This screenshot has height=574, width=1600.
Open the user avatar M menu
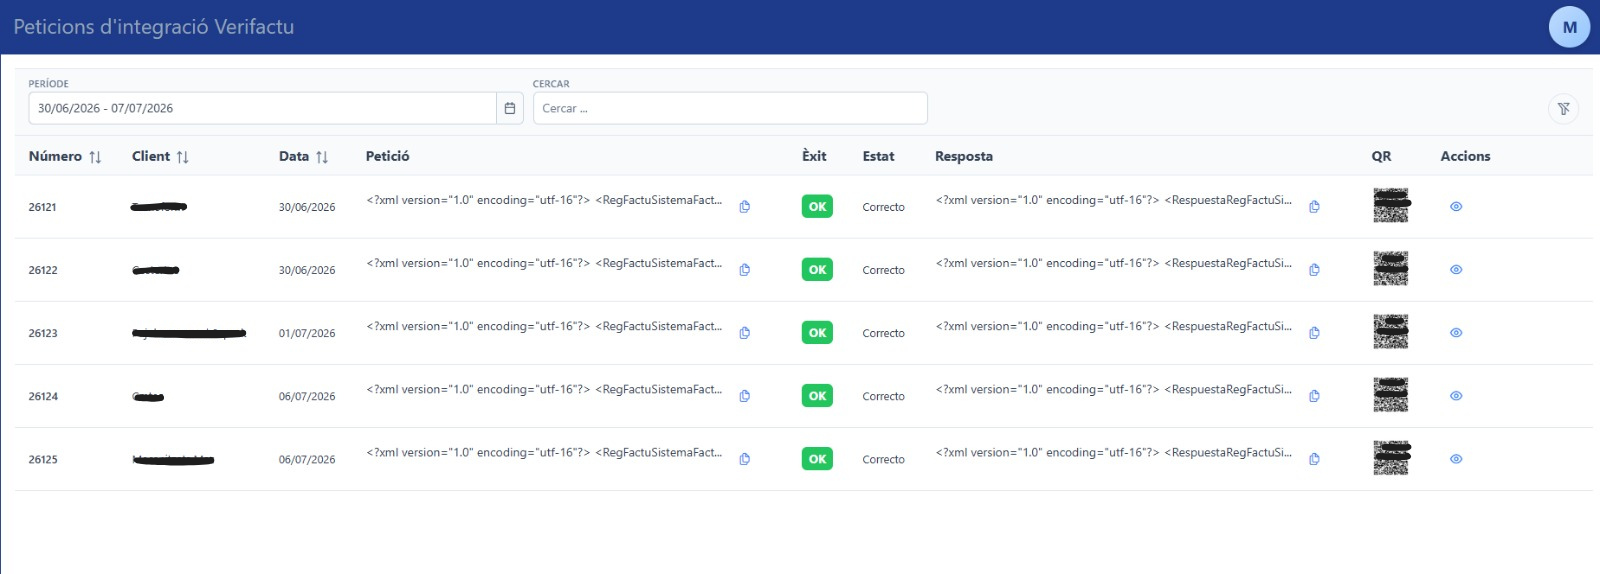click(x=1569, y=27)
